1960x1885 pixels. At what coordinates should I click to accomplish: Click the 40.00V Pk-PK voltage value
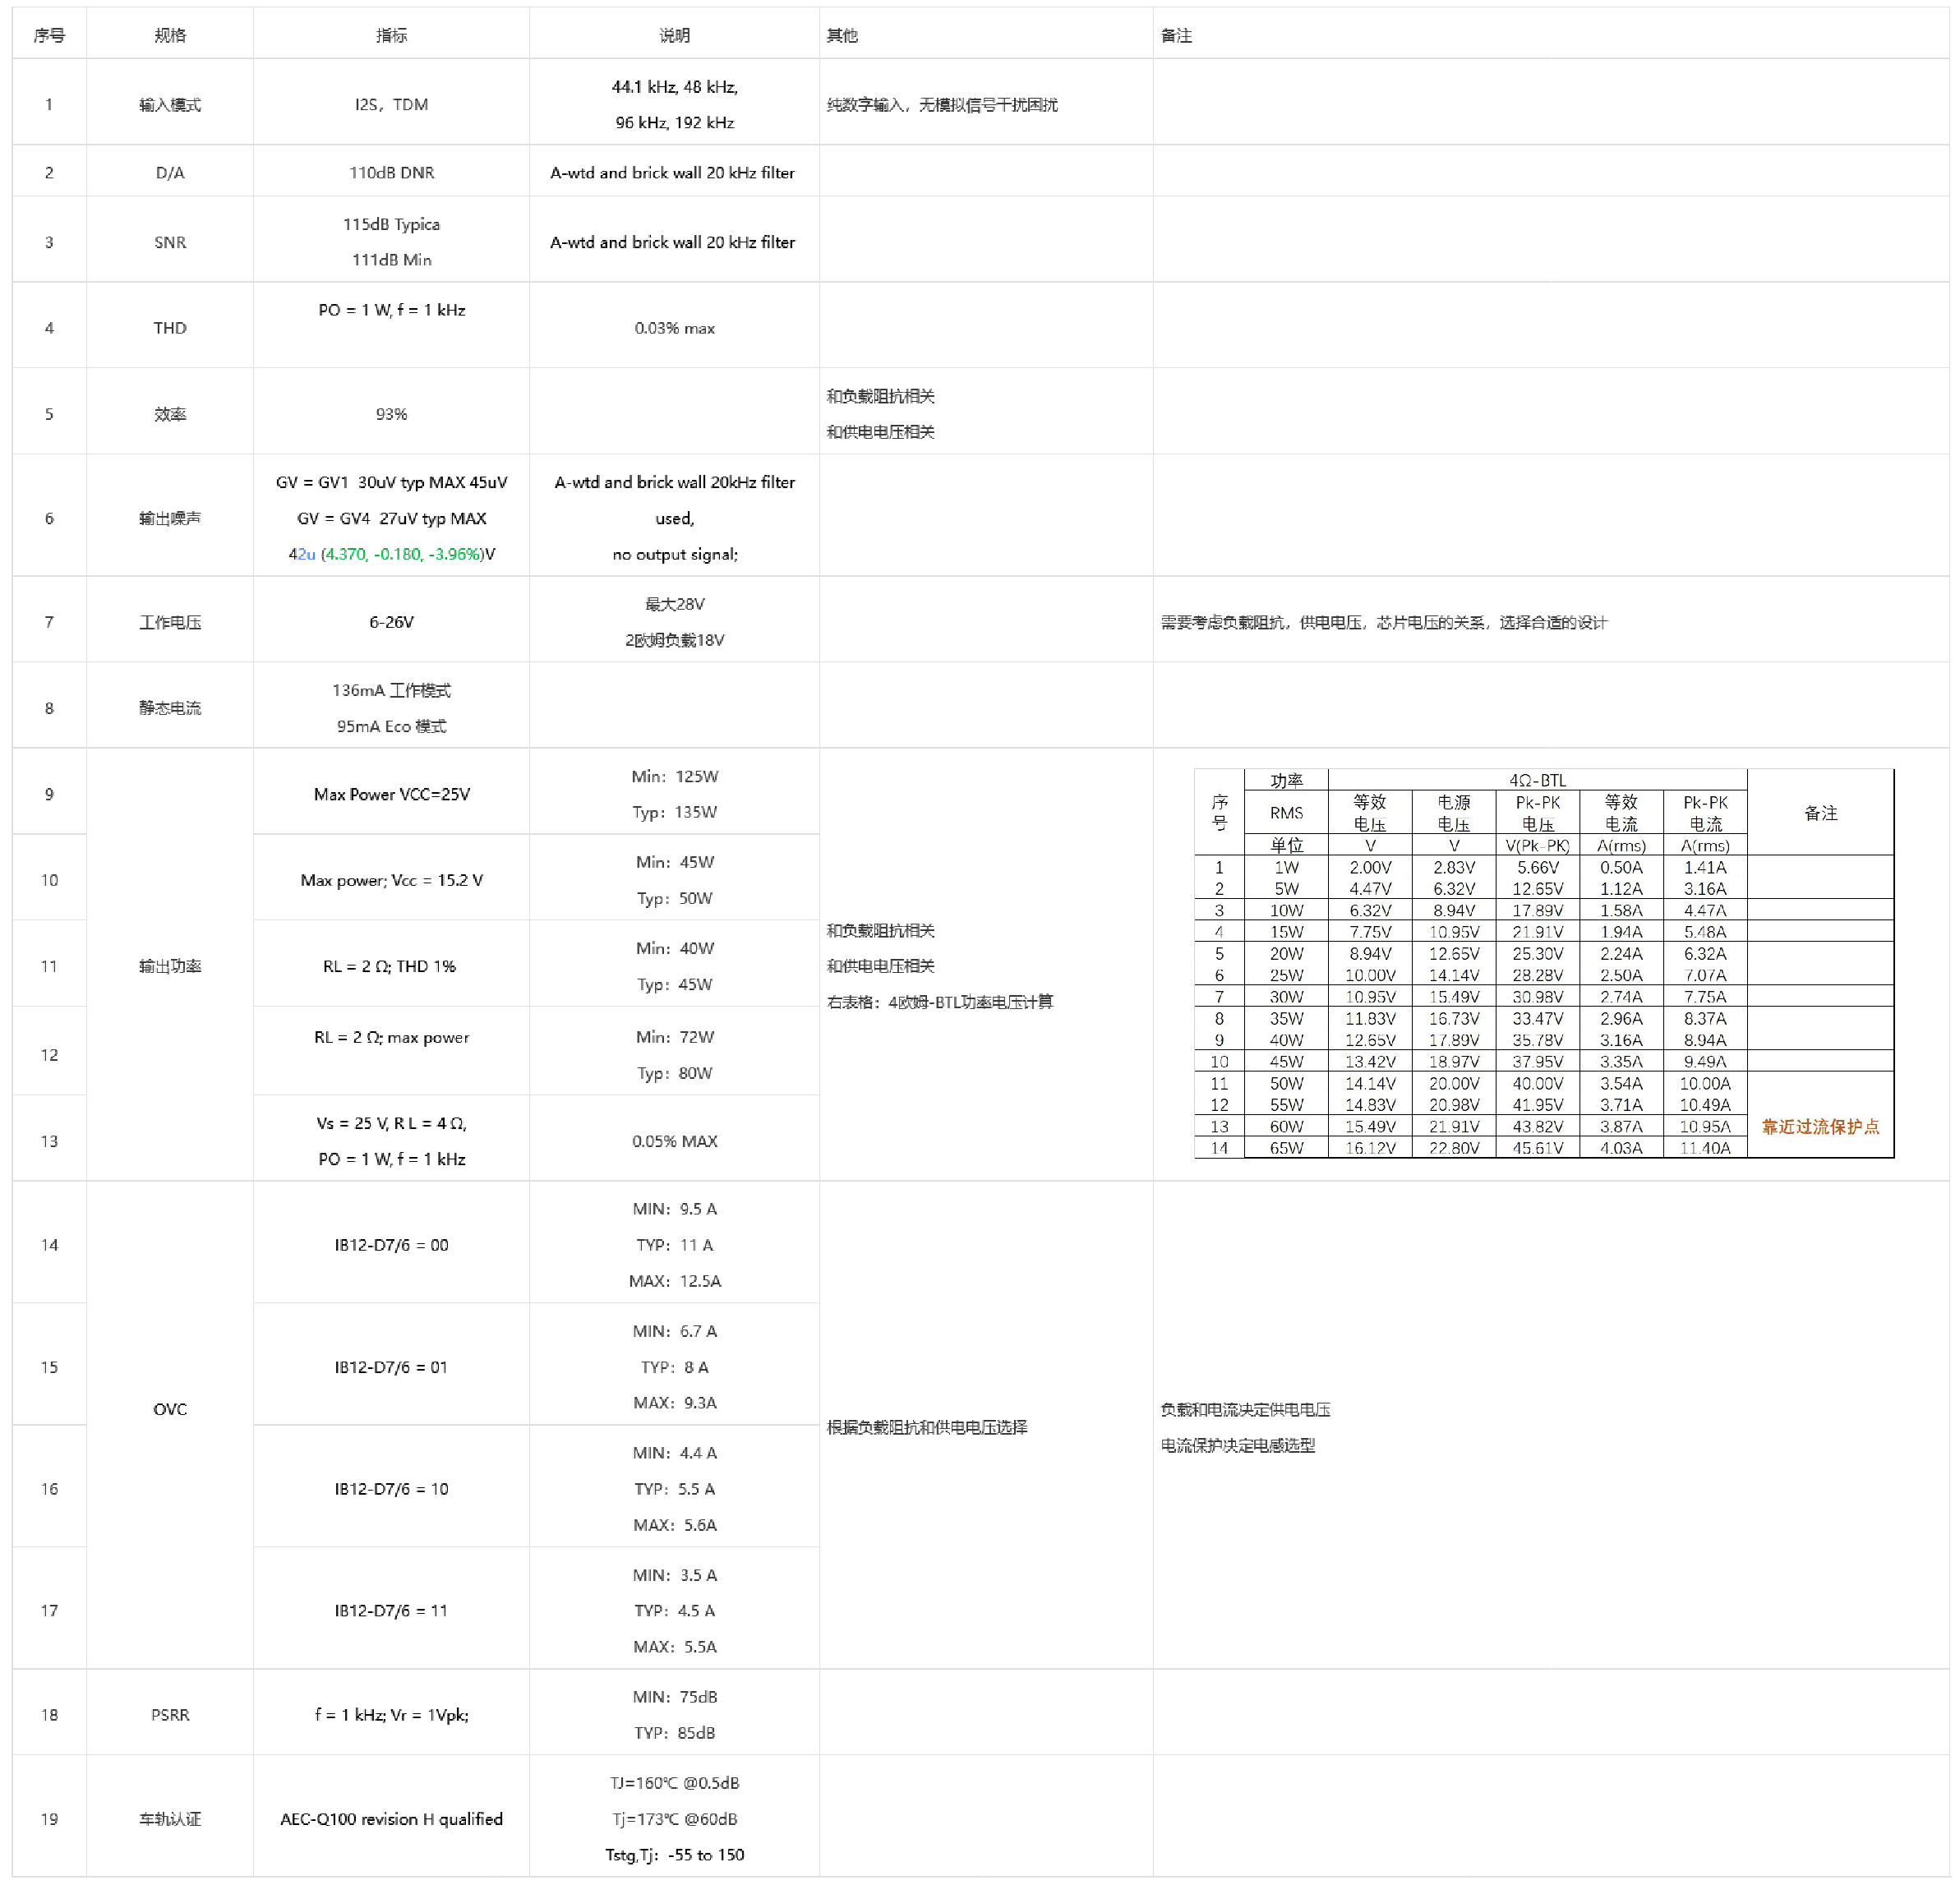1537,1083
